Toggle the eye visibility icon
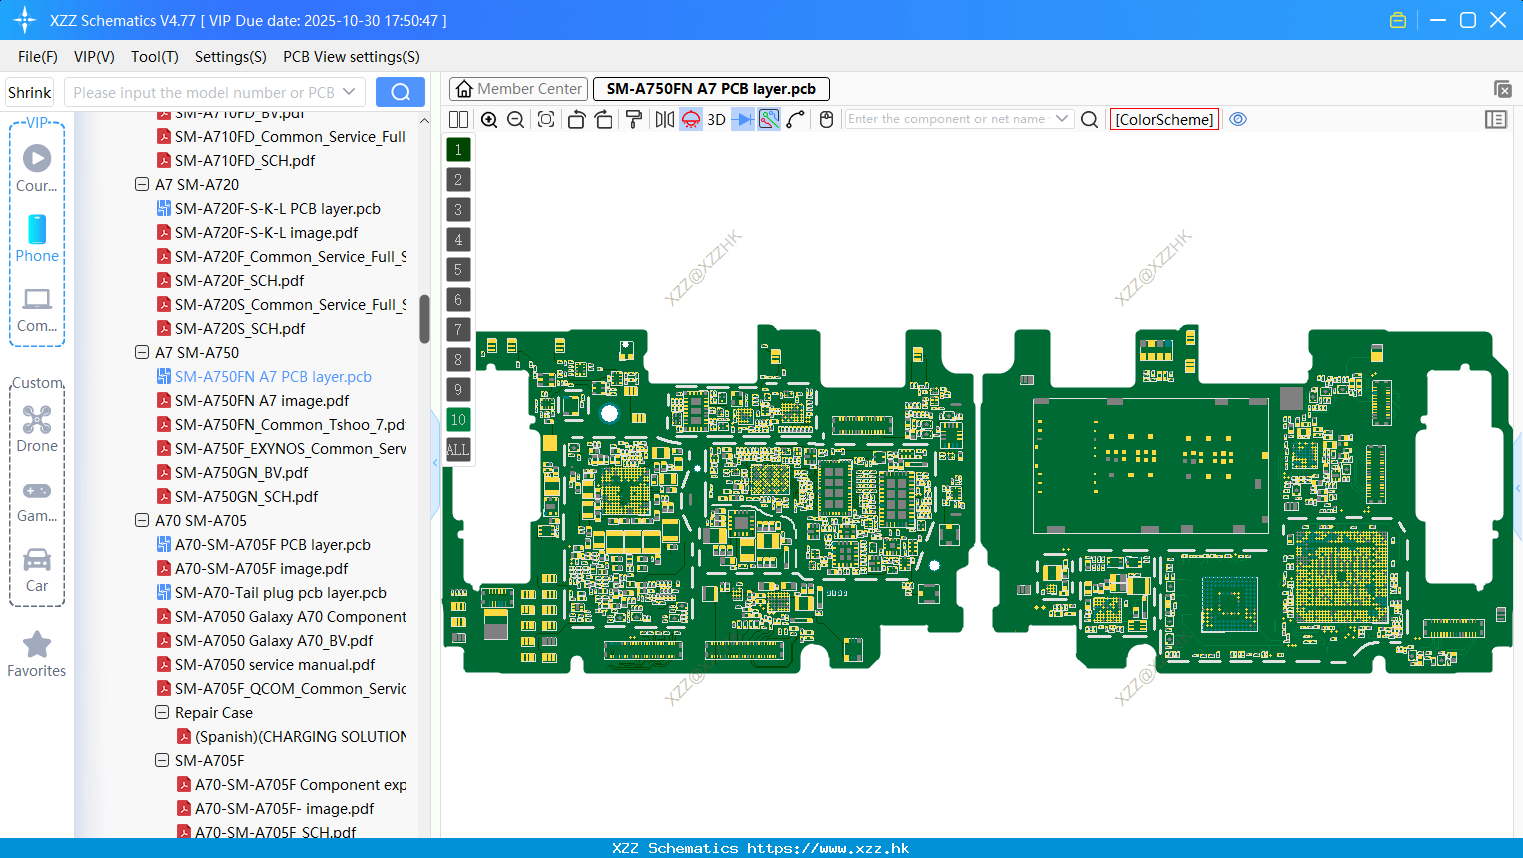Viewport: 1523px width, 858px height. 1238,119
